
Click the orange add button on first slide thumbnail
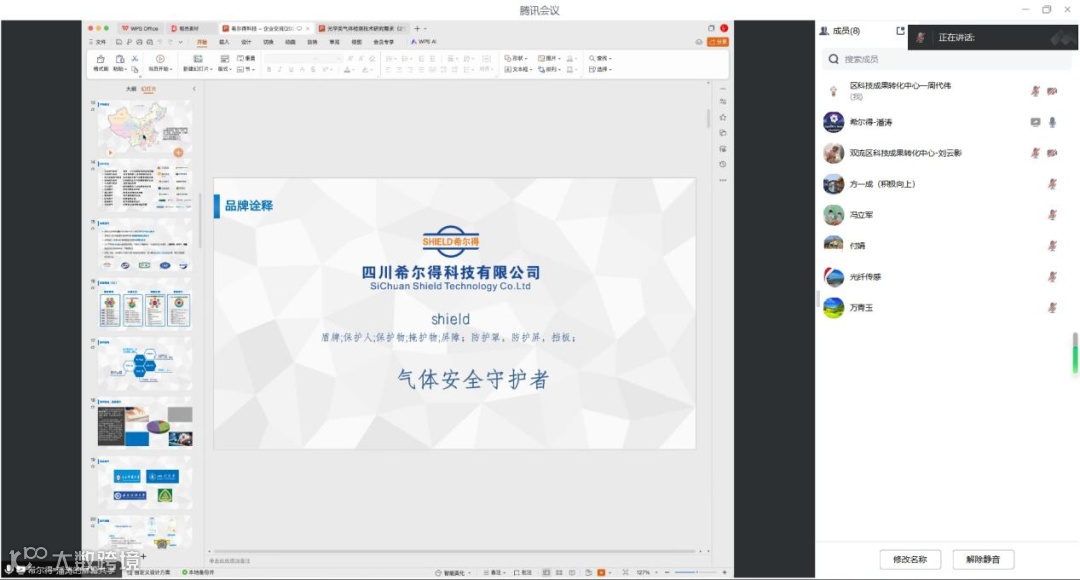coord(178,152)
